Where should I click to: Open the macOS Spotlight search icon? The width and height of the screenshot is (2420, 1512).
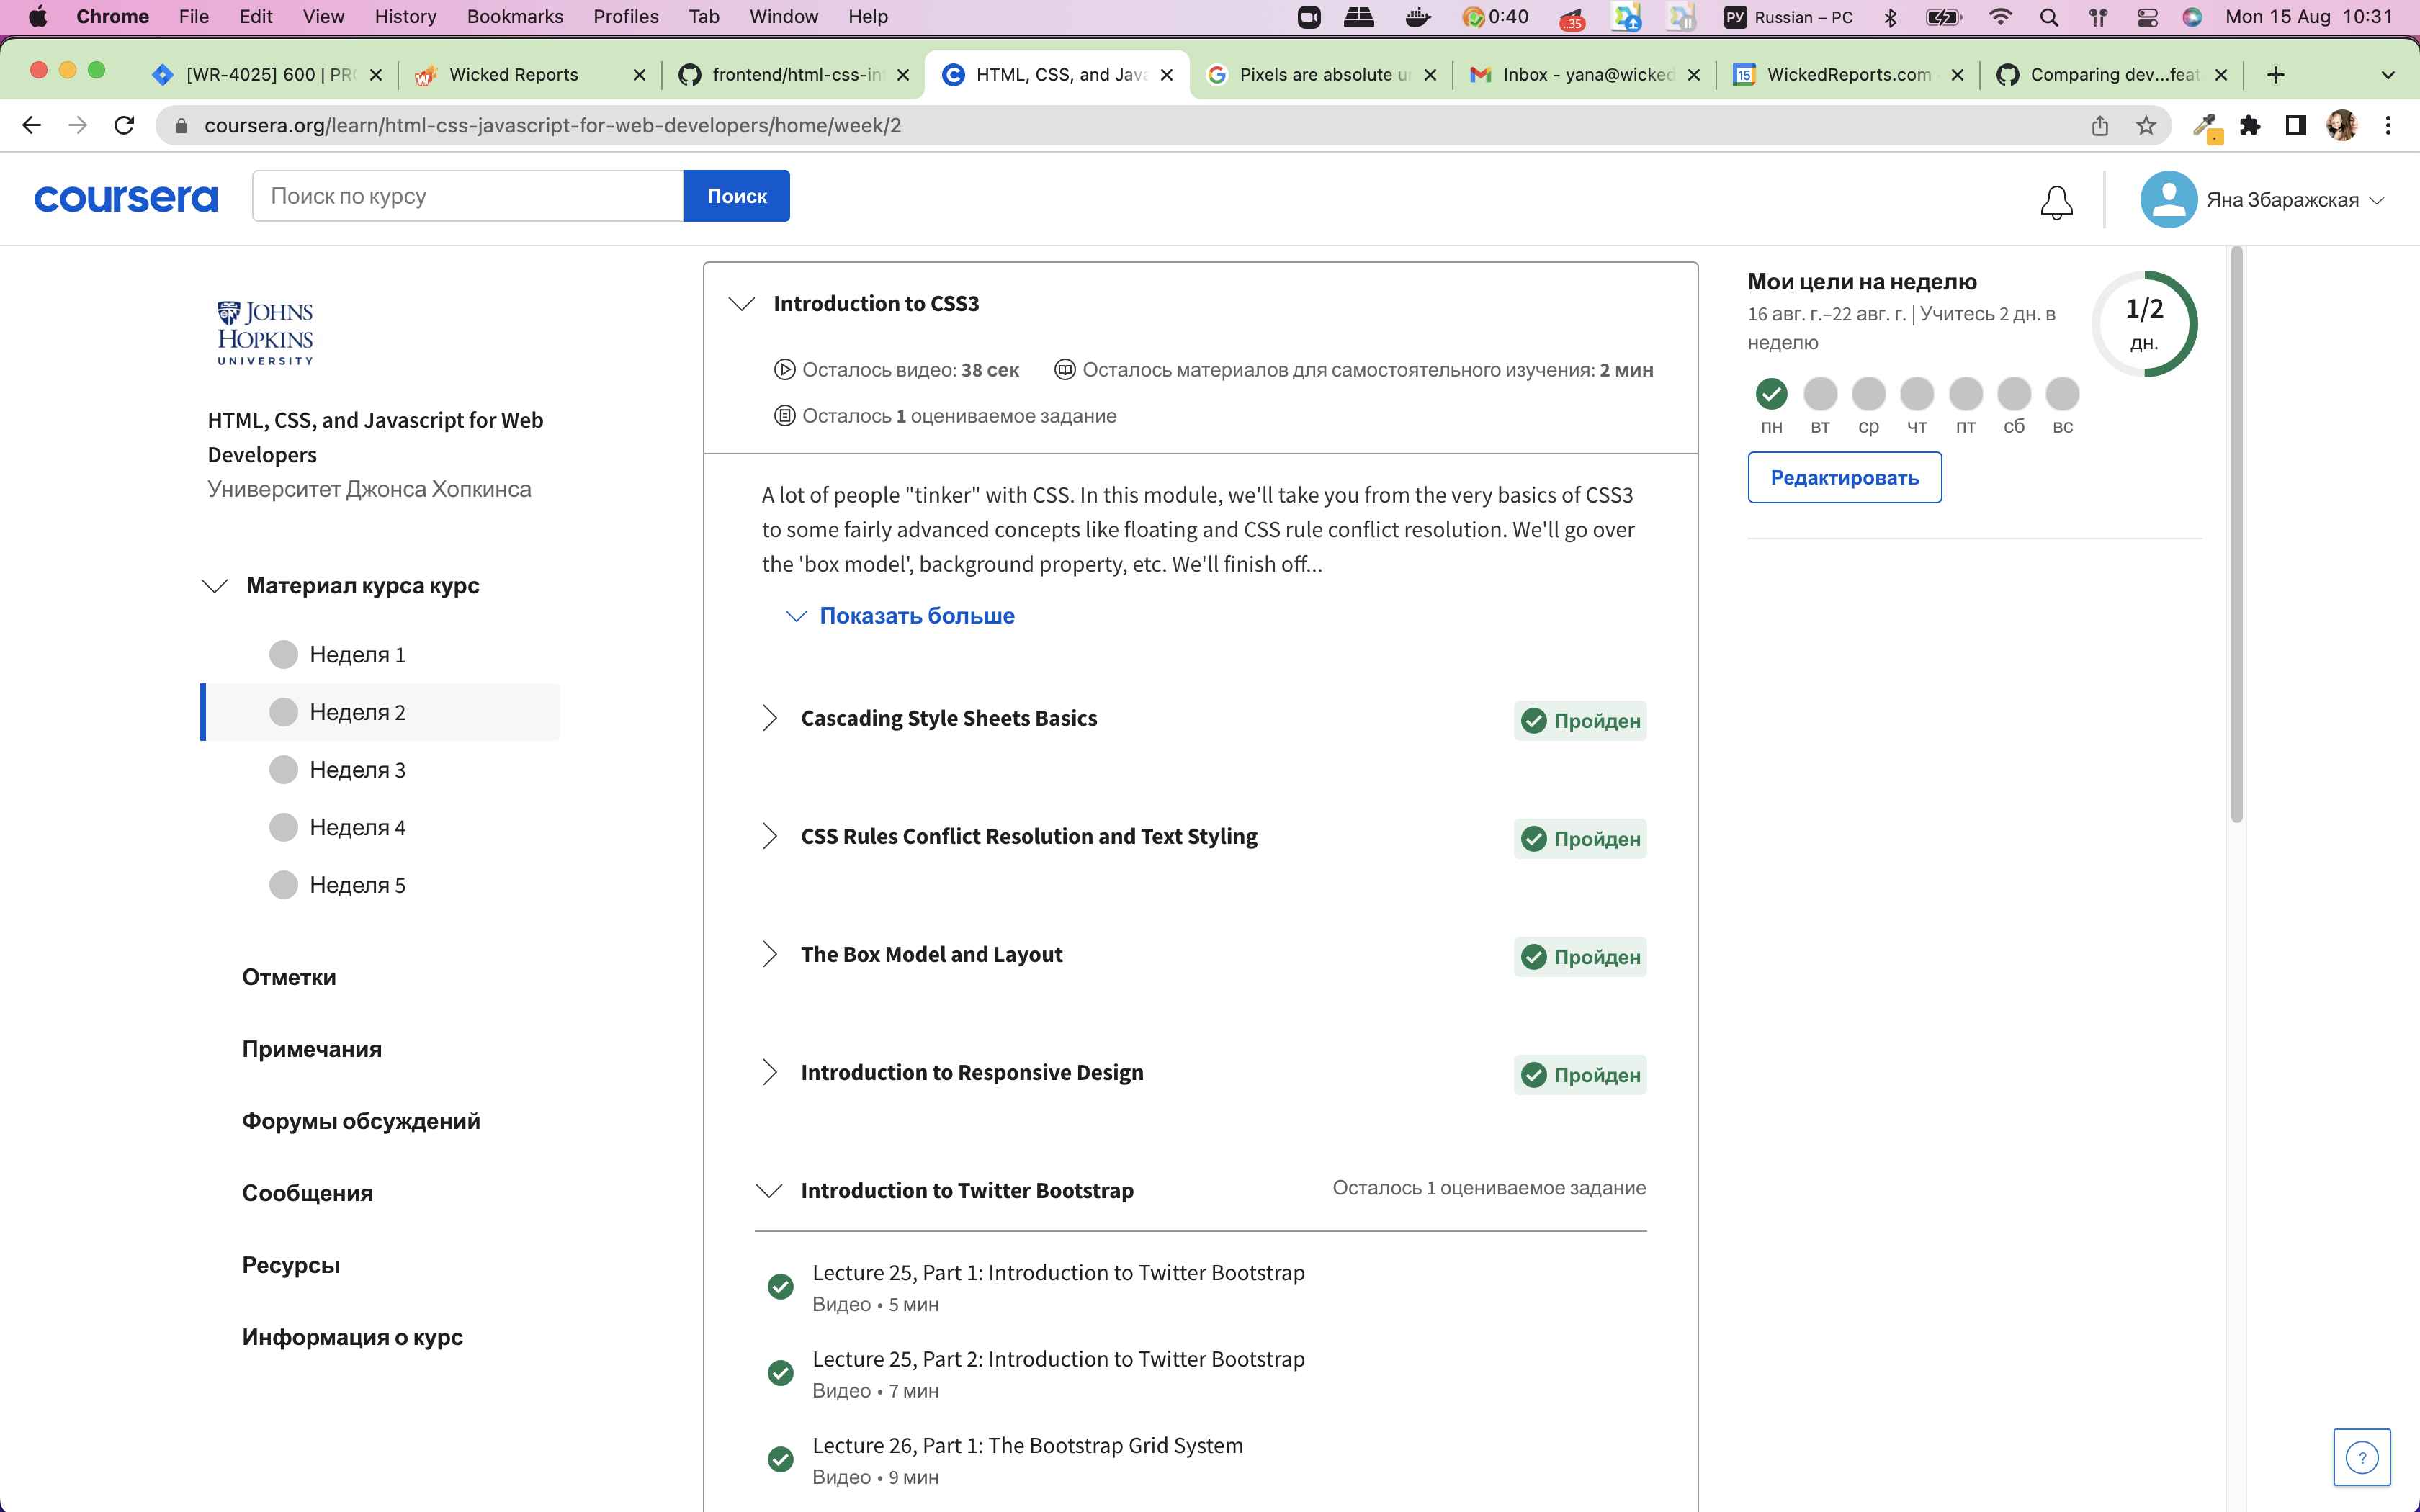[x=2049, y=17]
